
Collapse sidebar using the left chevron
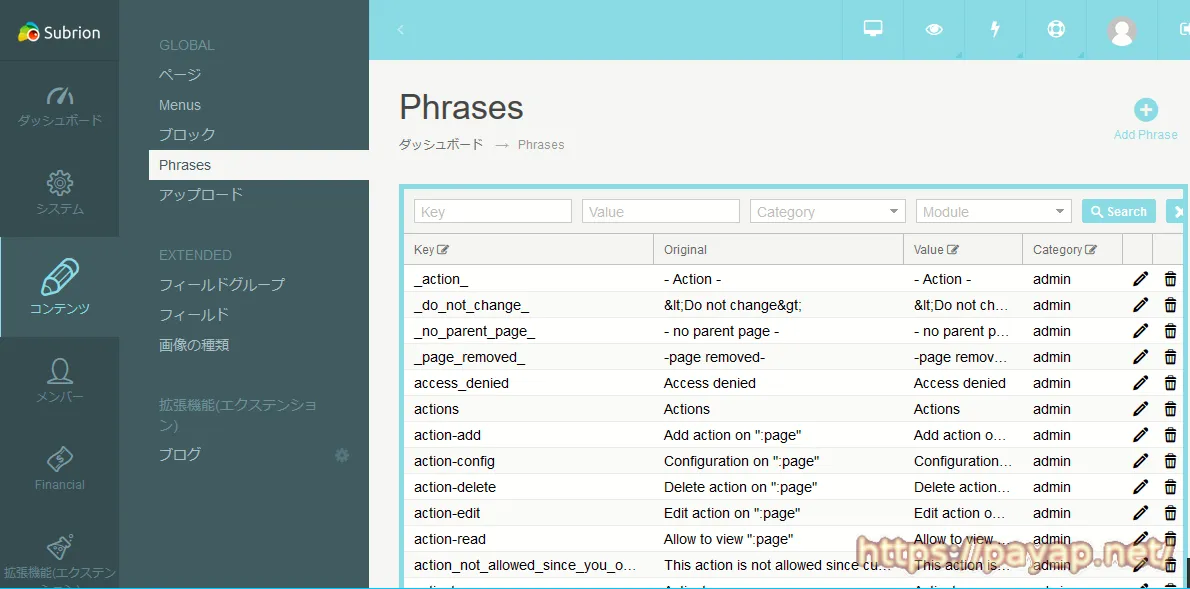pyautogui.click(x=401, y=30)
